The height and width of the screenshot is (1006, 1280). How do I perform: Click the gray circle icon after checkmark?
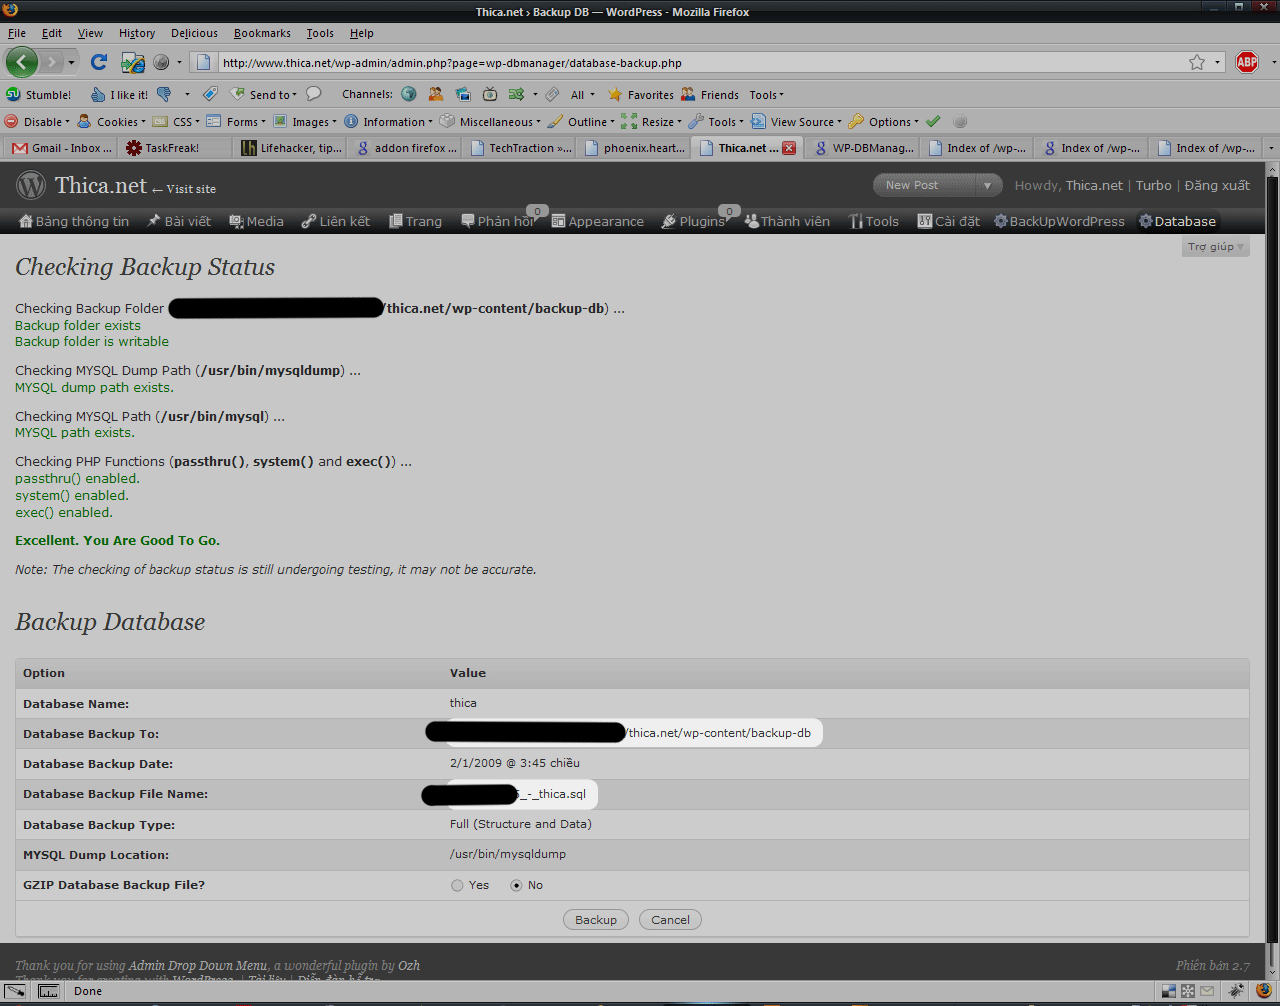pos(960,122)
